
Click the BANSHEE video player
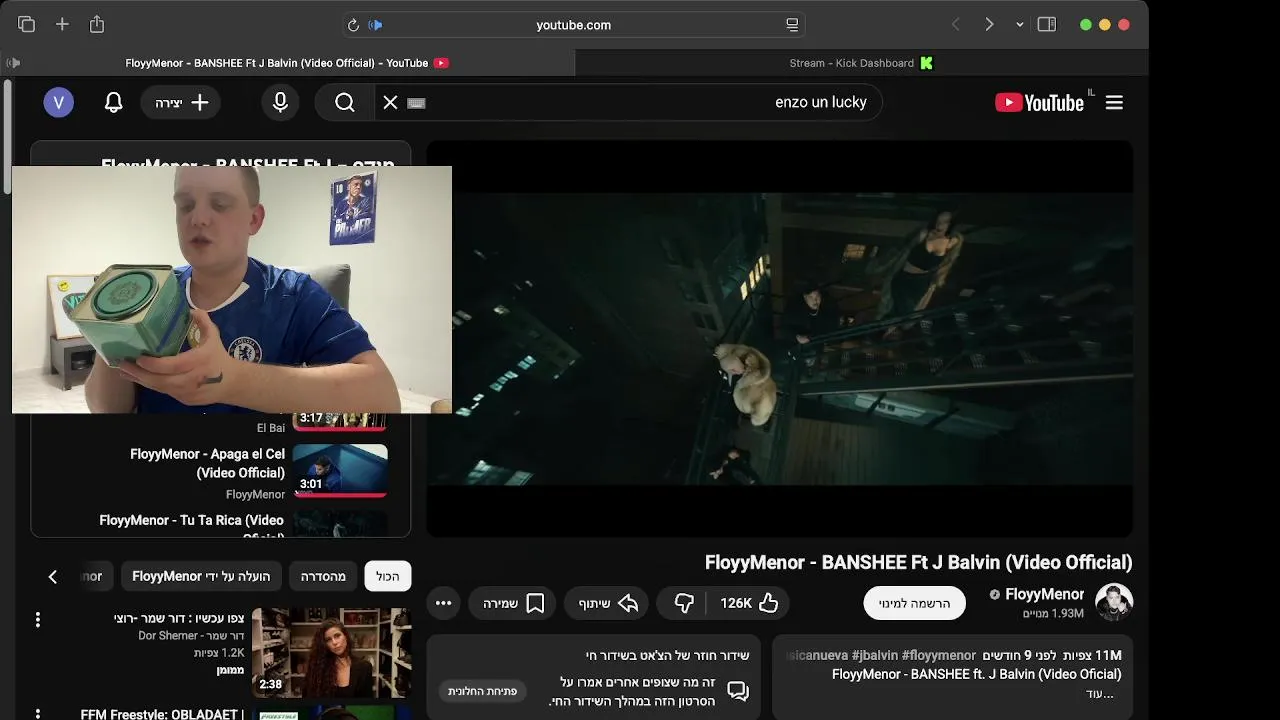[780, 338]
